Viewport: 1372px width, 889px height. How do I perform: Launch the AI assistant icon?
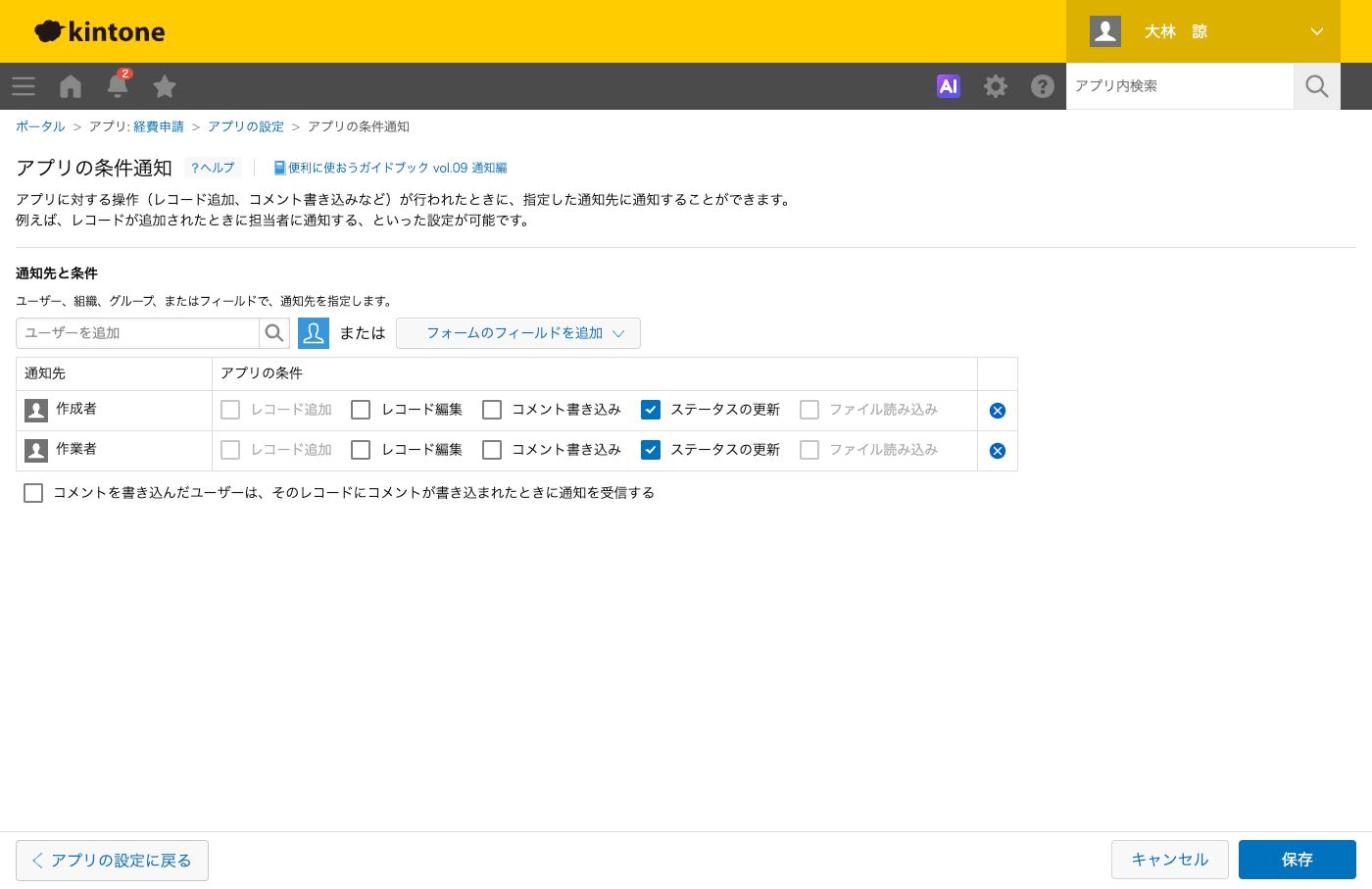948,86
